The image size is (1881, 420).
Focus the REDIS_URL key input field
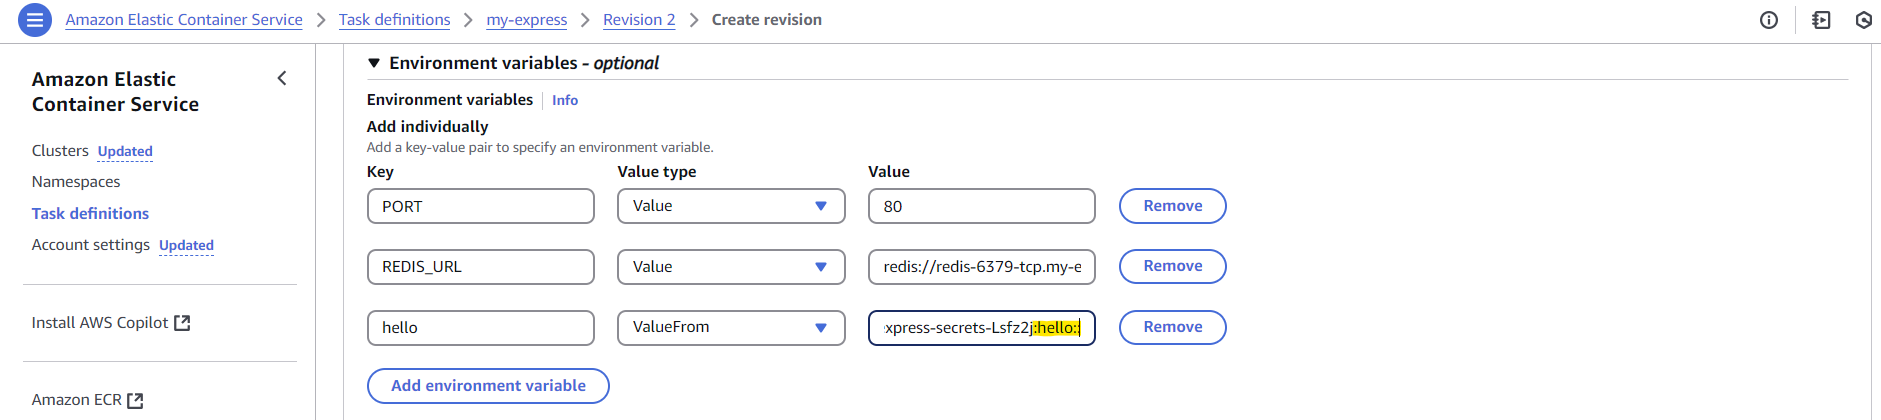(481, 267)
